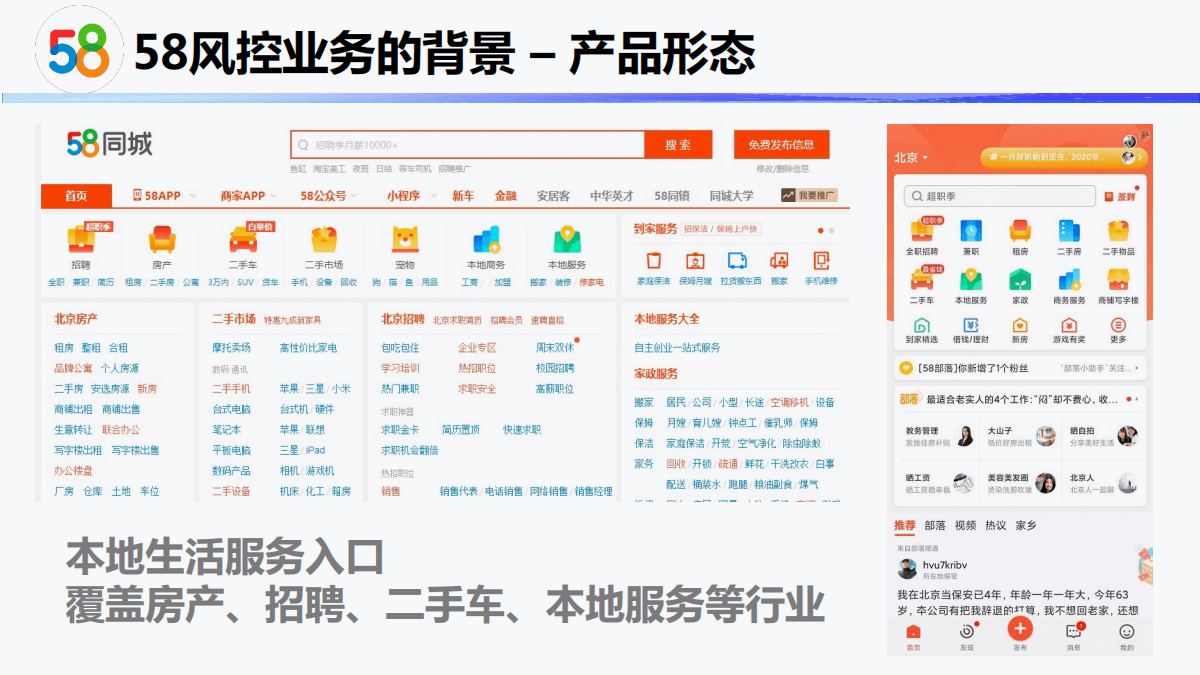Open the 家政 green house icon
Viewport: 1200px width, 675px height.
1019,280
